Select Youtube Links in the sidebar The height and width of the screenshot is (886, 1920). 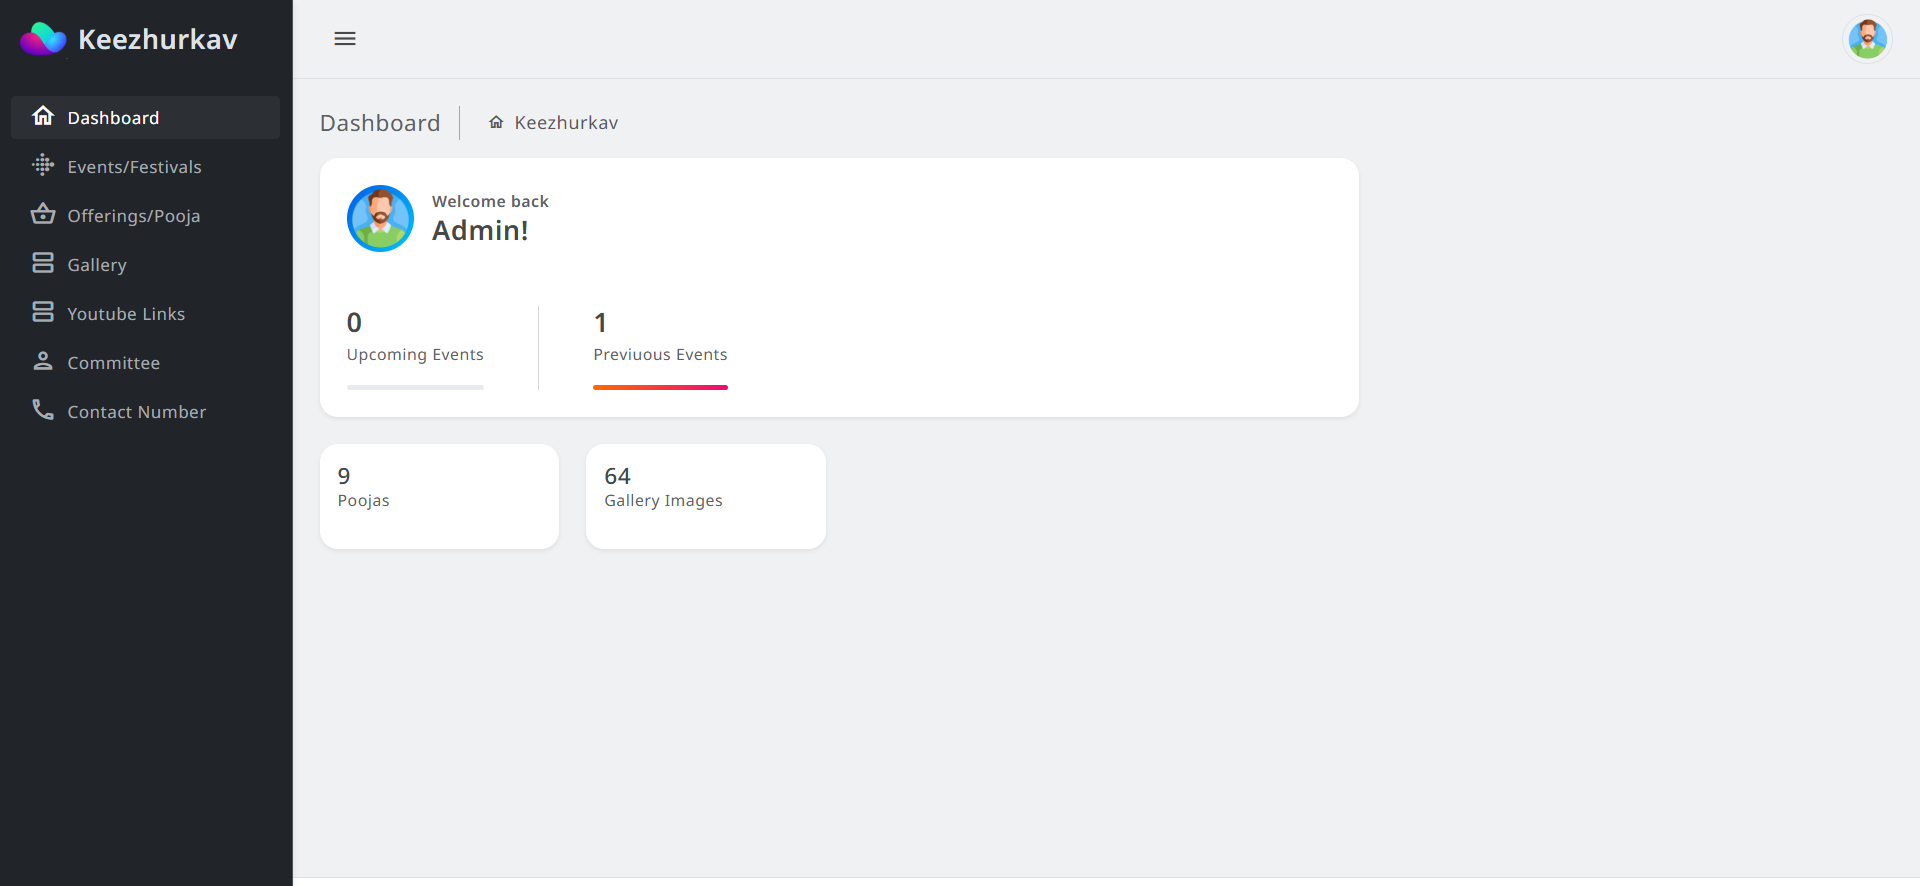coord(126,314)
